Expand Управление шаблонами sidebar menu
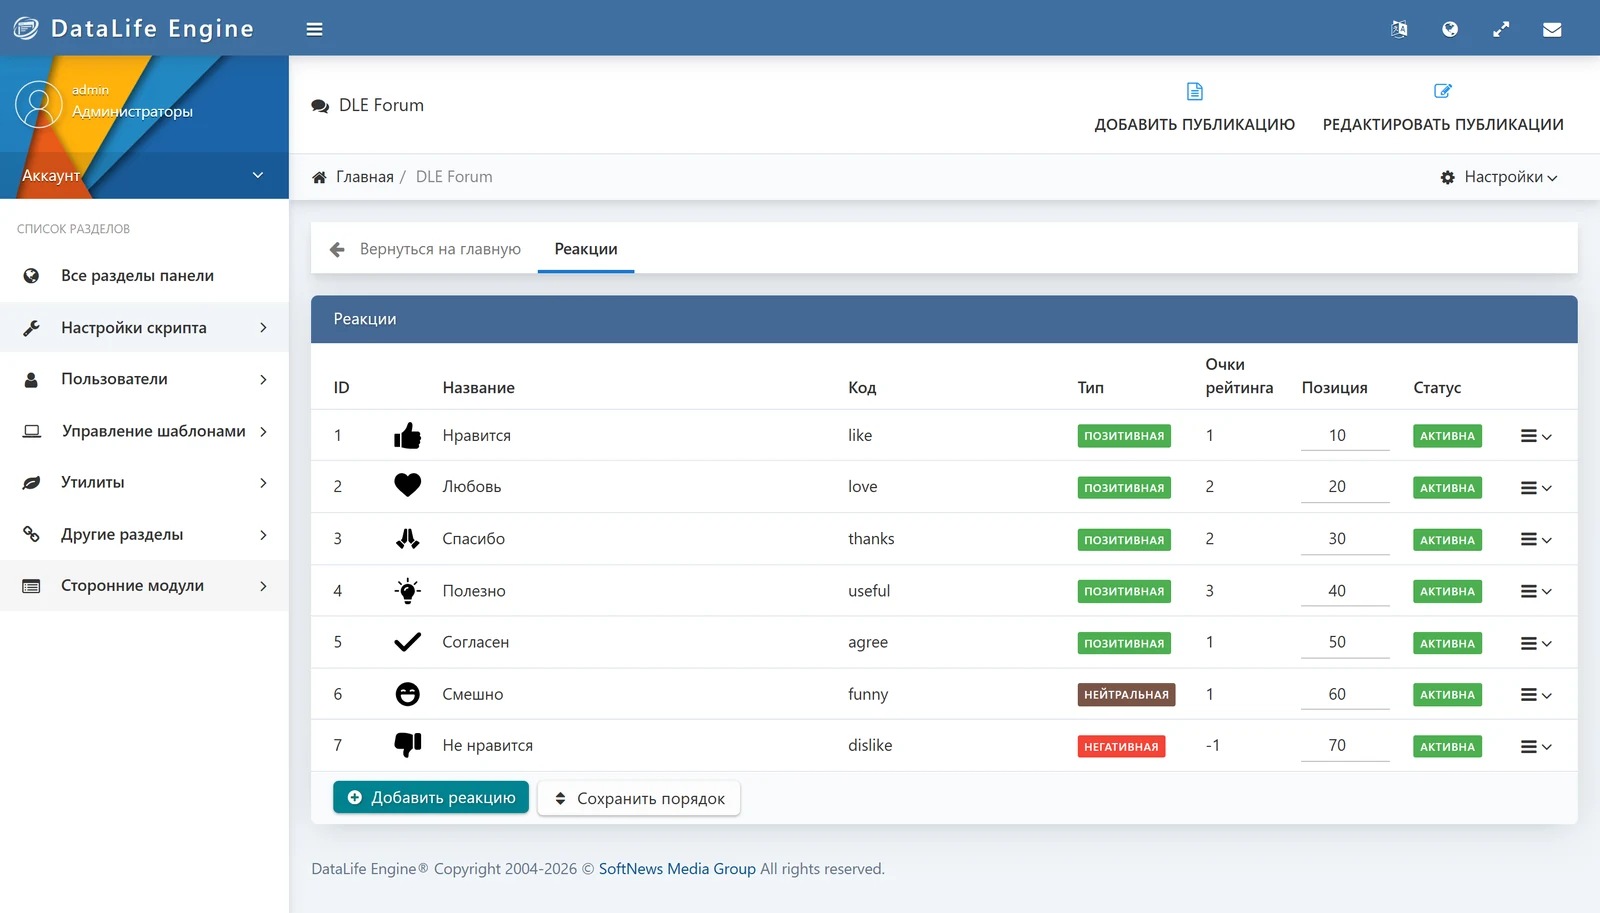The height and width of the screenshot is (913, 1600). coord(144,431)
